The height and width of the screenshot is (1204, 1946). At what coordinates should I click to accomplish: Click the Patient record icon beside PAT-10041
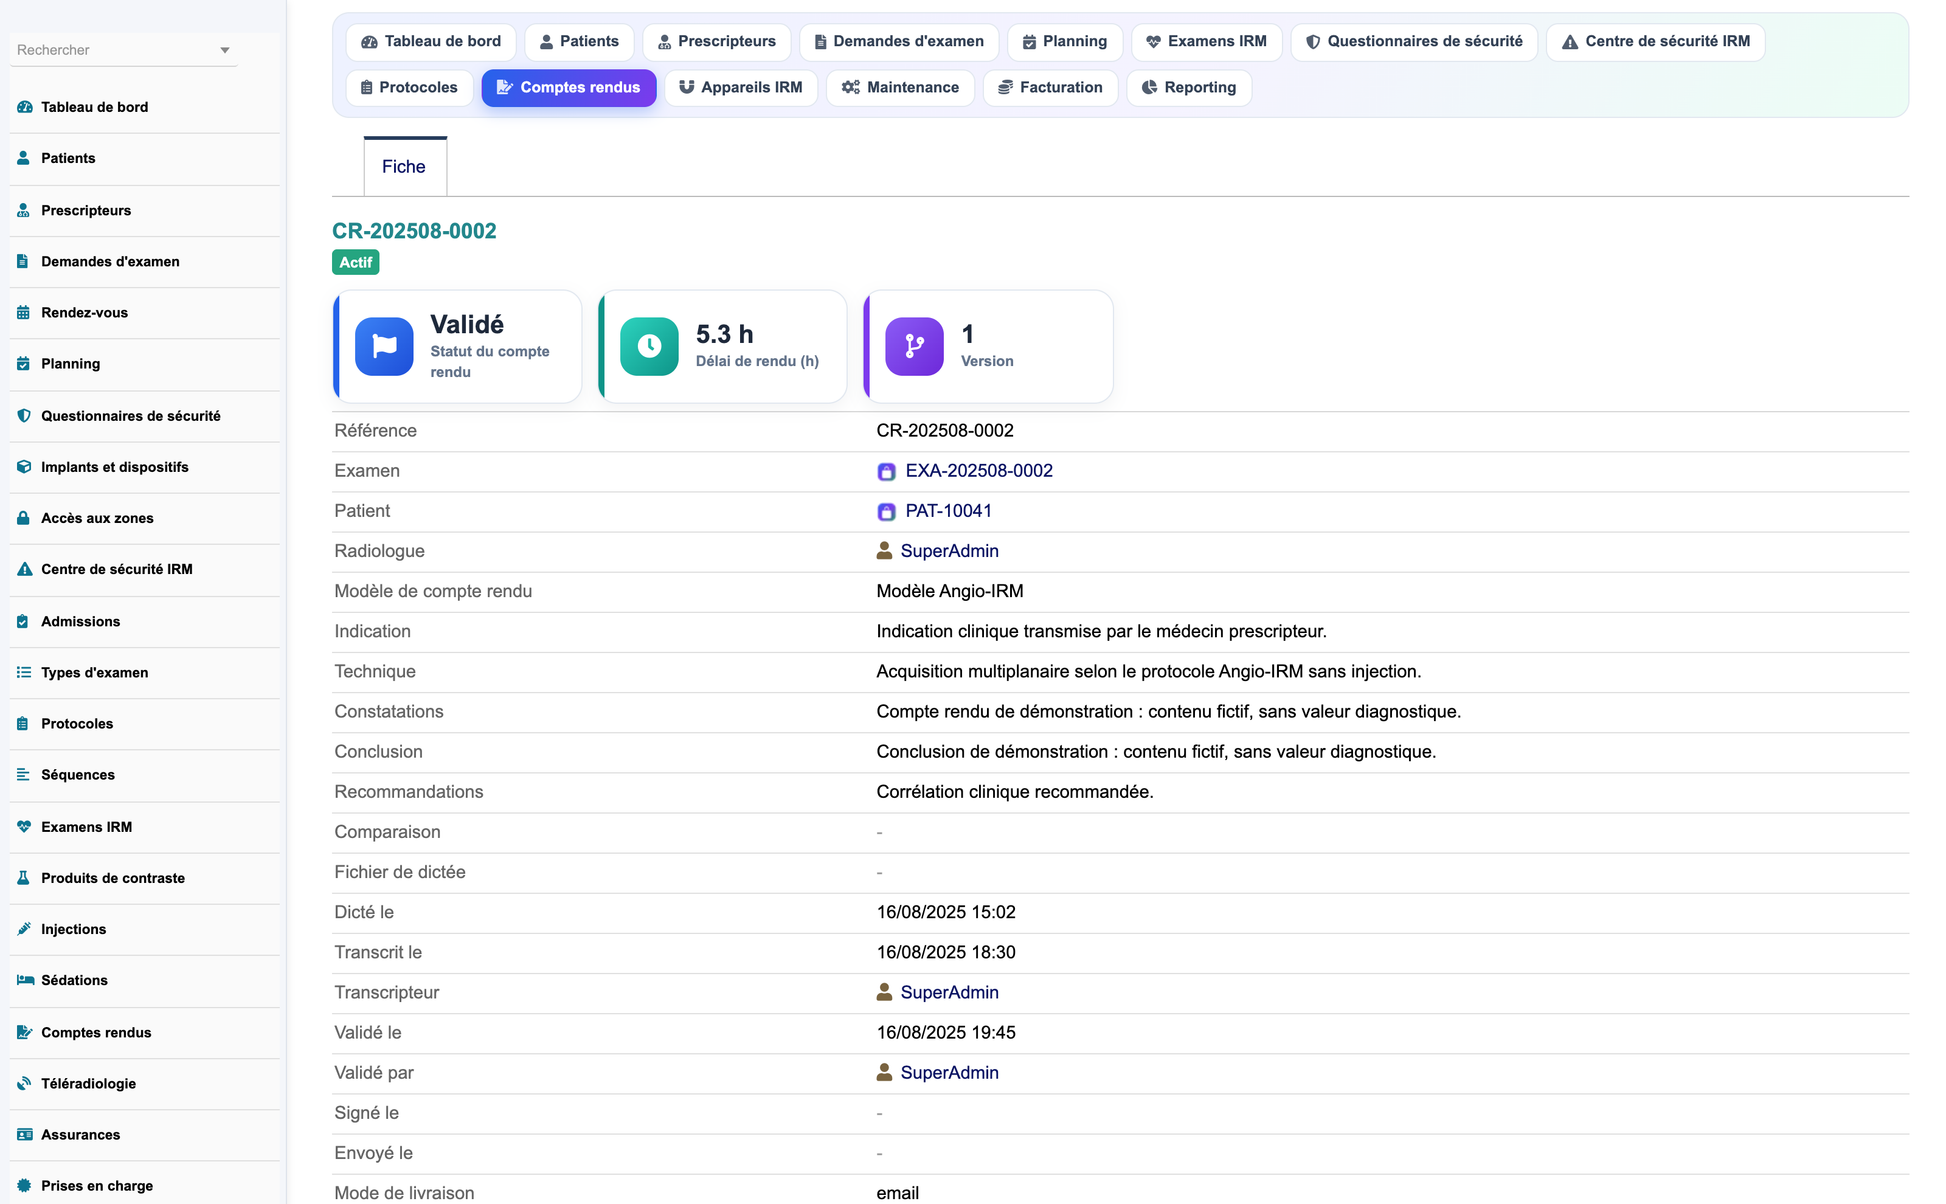coord(886,512)
